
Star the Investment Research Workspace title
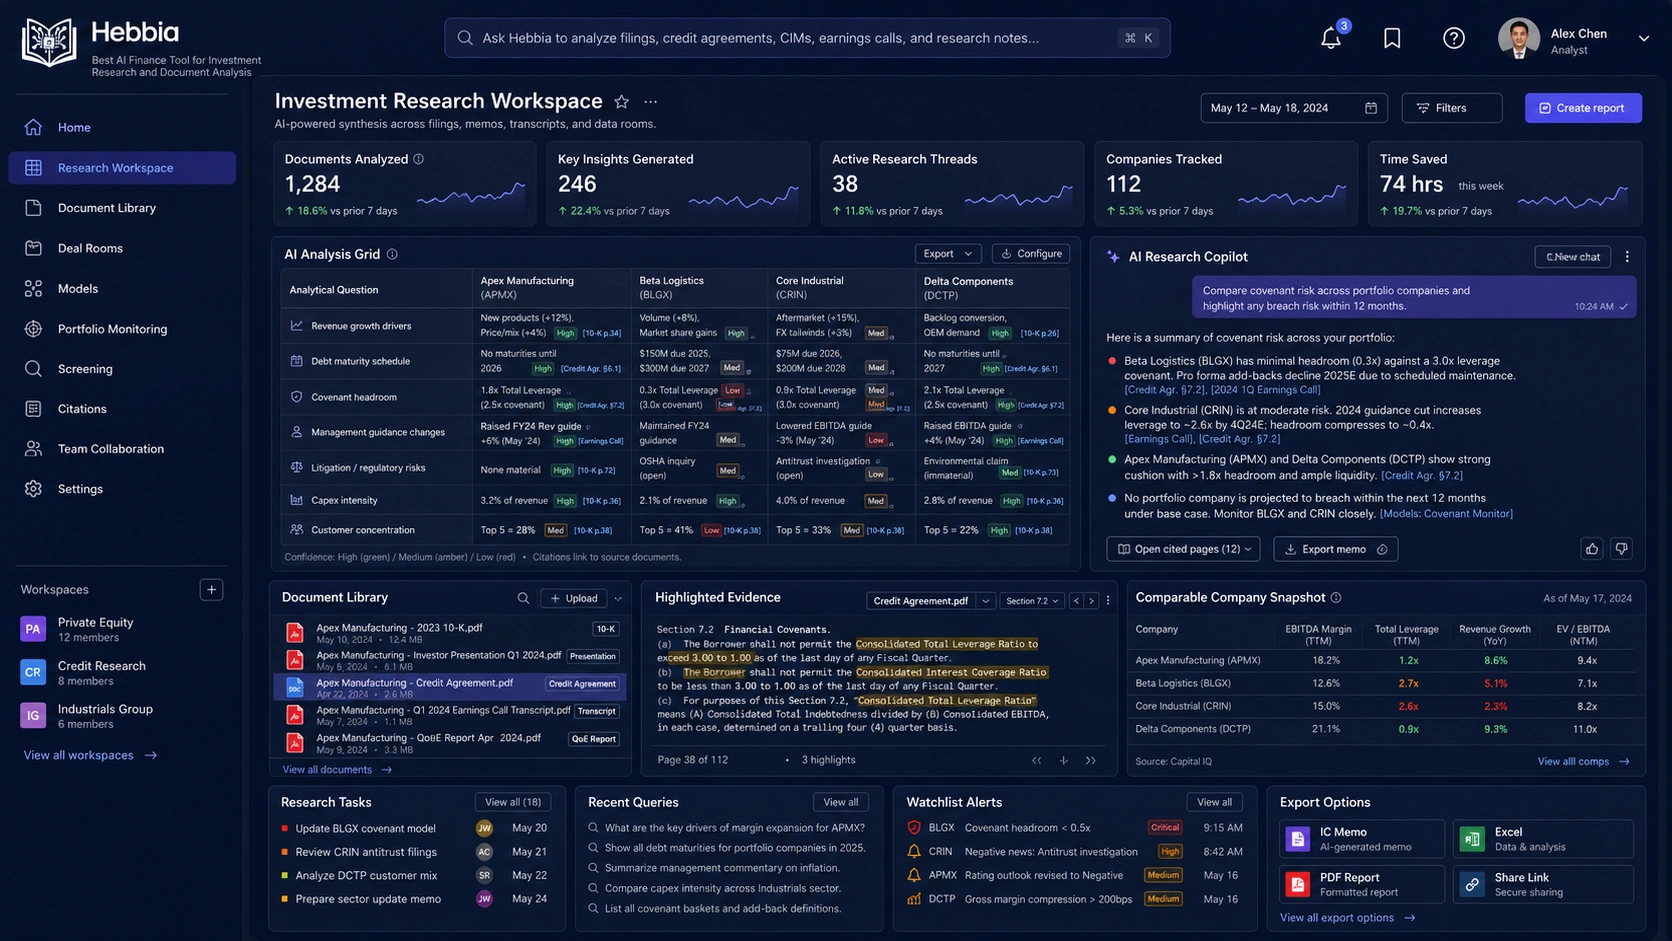(x=621, y=102)
